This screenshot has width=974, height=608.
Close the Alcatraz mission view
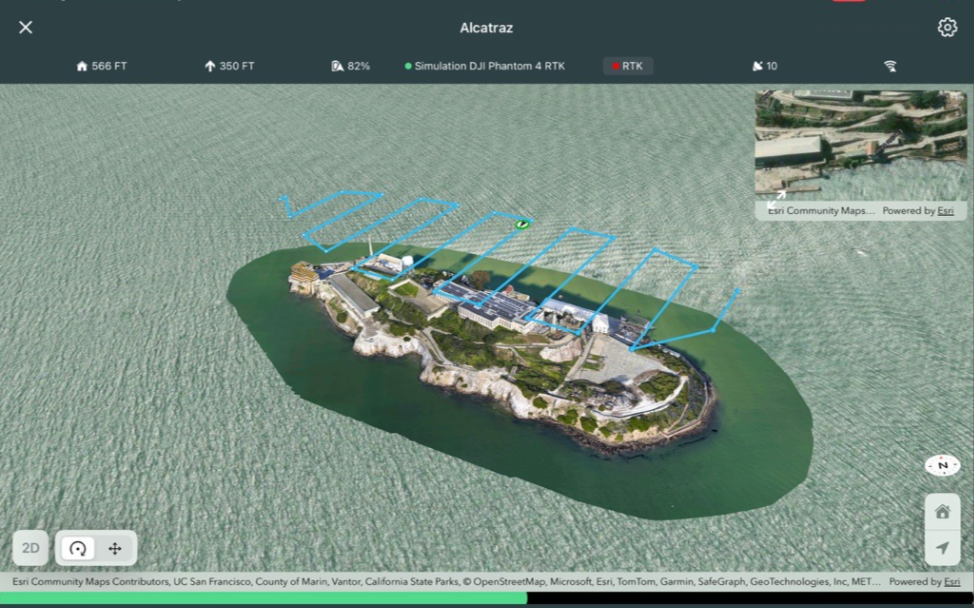(x=25, y=27)
